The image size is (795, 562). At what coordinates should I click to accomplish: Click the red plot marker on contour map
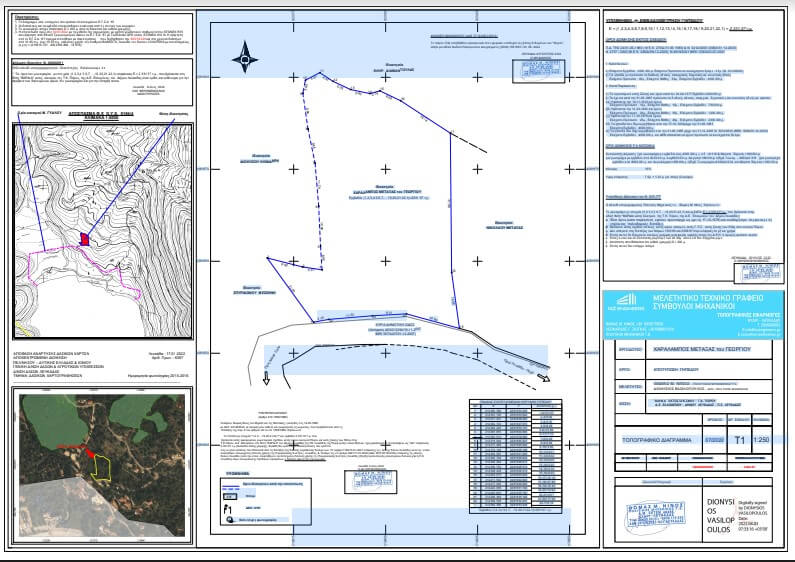pyautogui.click(x=85, y=238)
